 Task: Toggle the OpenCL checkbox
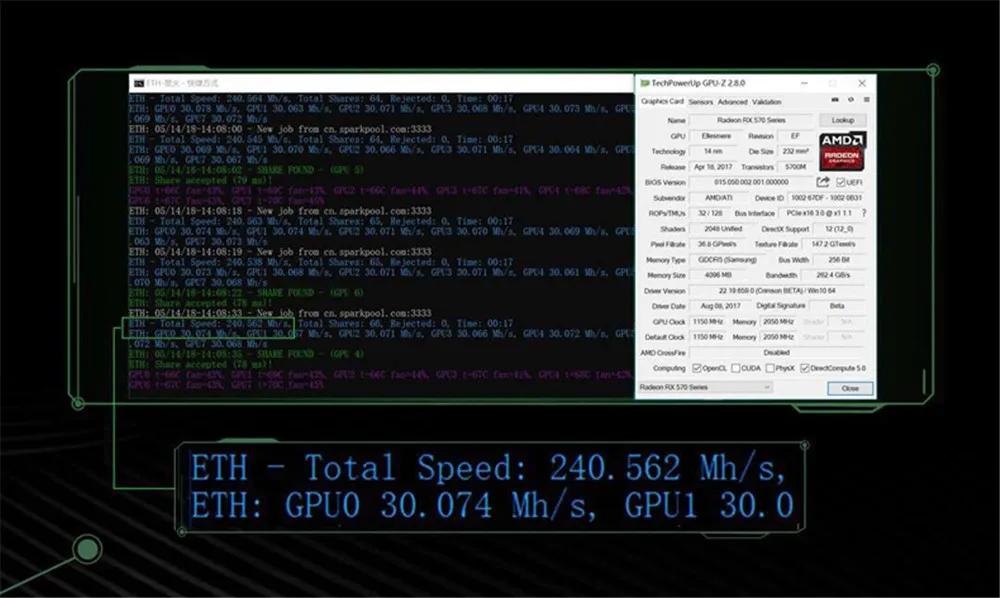[696, 368]
